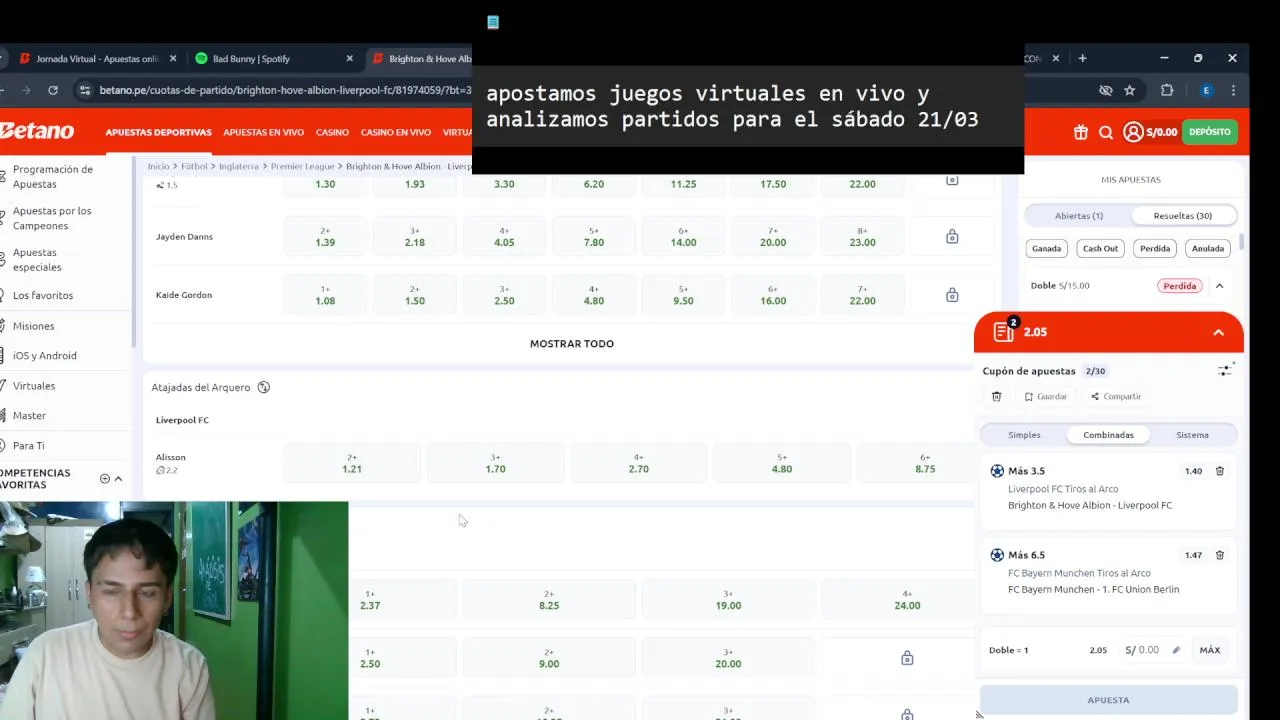Click the locked market on Jayden Danns row

pyautogui.click(x=952, y=237)
